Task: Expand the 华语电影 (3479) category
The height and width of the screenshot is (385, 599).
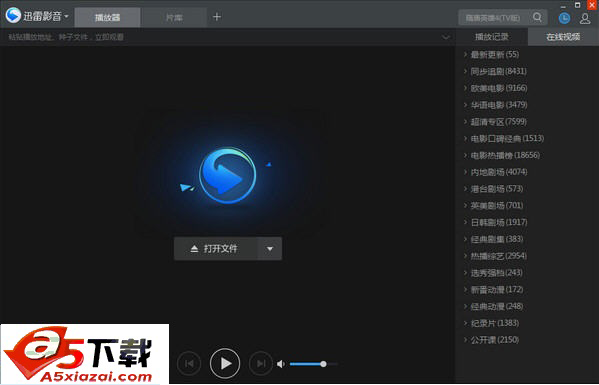Action: 465,105
